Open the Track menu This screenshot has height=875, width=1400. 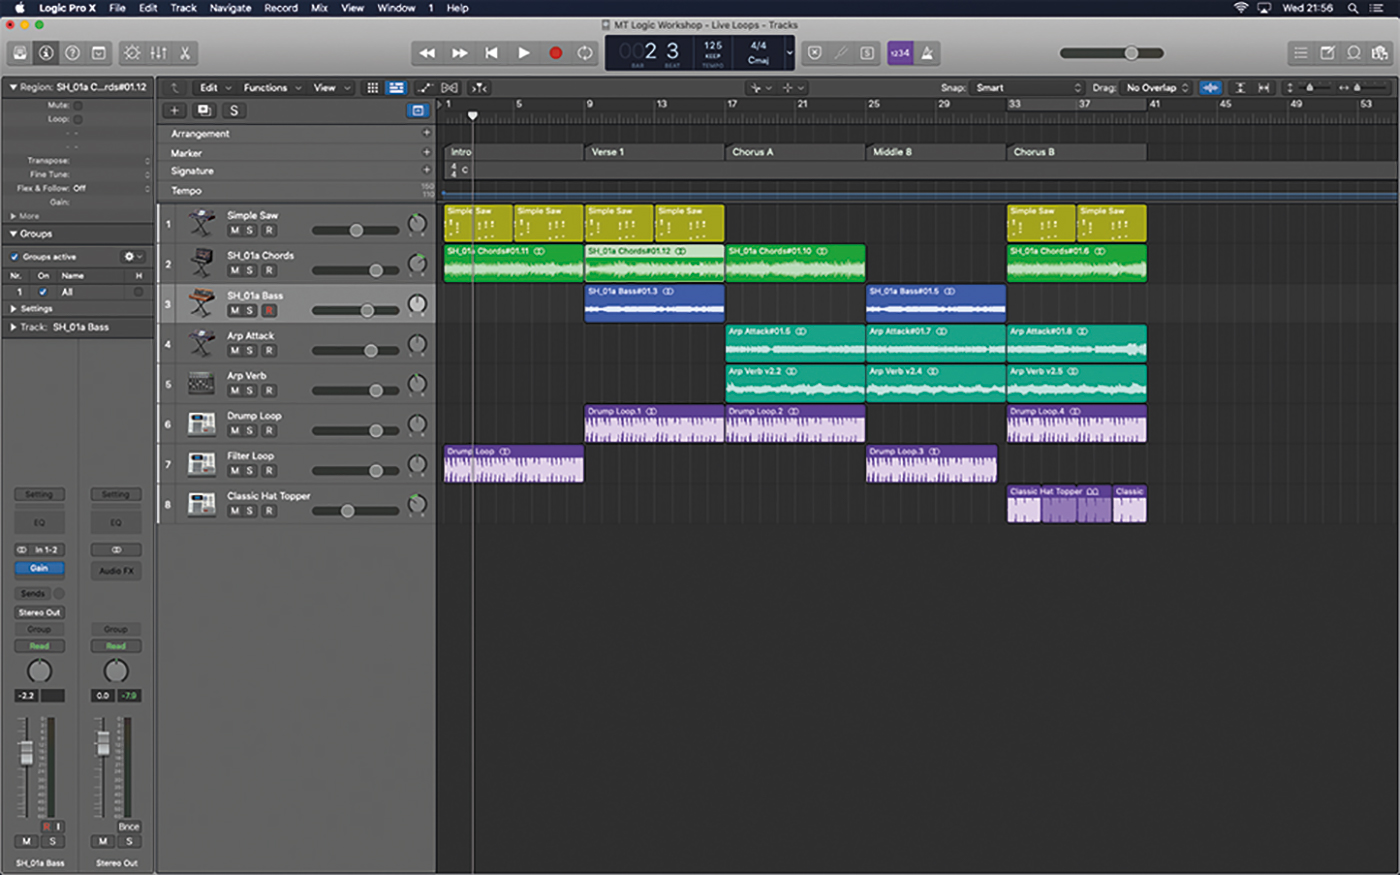[x=183, y=8]
